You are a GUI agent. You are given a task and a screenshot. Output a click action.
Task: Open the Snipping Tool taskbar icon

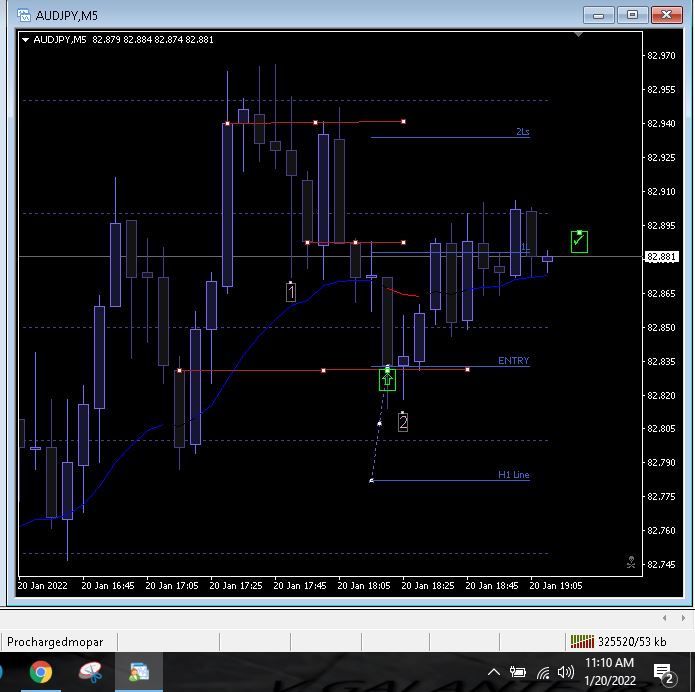(x=90, y=672)
